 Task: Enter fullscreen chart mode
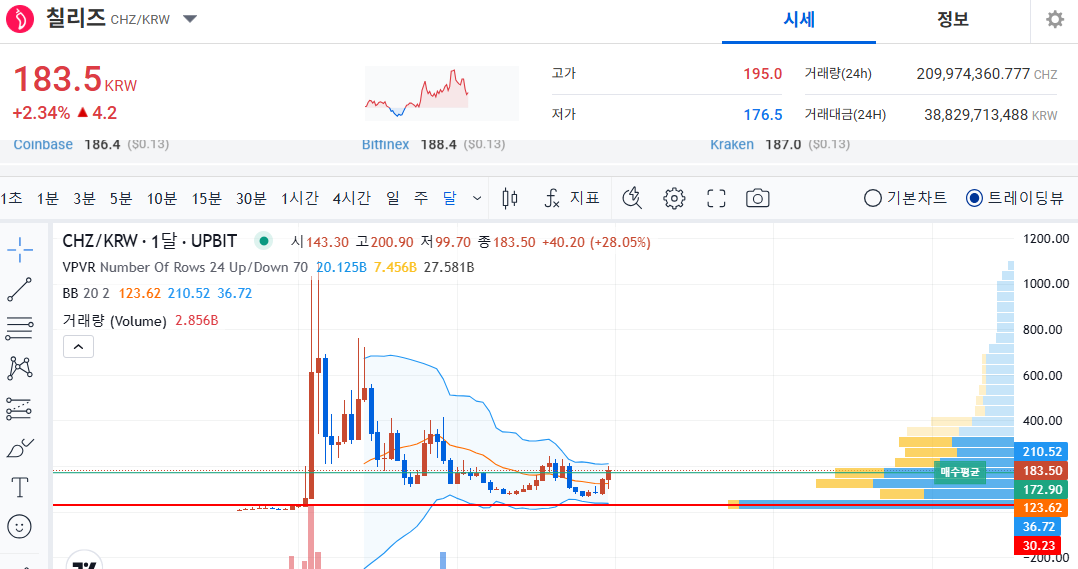tap(716, 199)
